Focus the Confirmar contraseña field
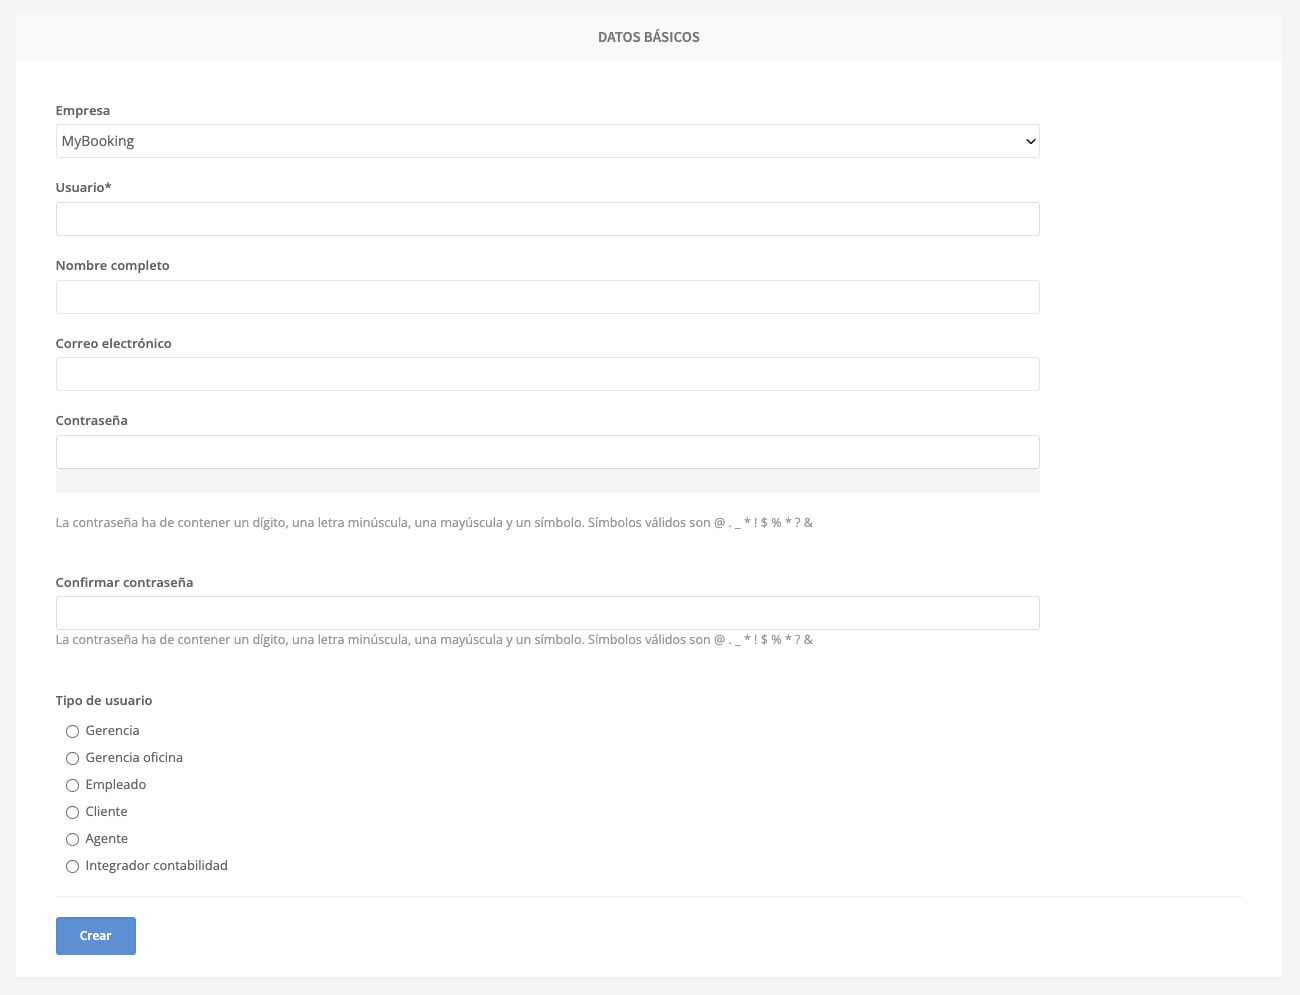The width and height of the screenshot is (1300, 995). tap(547, 613)
